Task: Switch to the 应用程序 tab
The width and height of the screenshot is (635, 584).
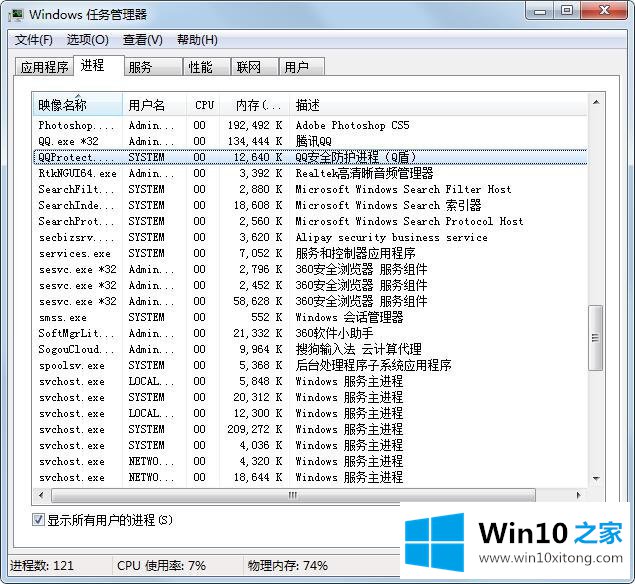Action: coord(44,67)
